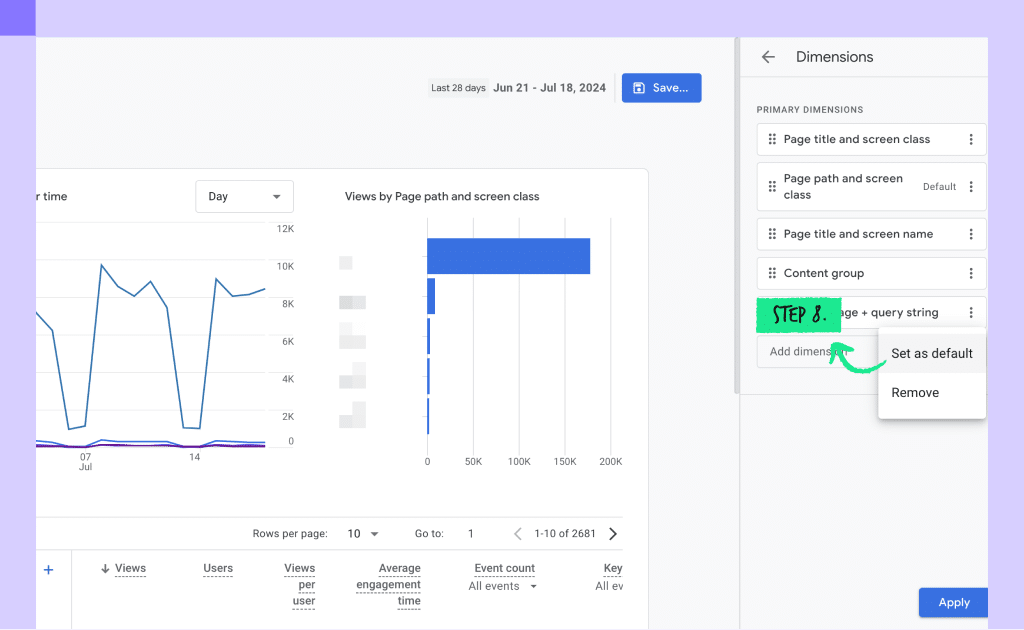Click the plus icon to add a table column
The height and width of the screenshot is (630, 1024).
tap(48, 570)
